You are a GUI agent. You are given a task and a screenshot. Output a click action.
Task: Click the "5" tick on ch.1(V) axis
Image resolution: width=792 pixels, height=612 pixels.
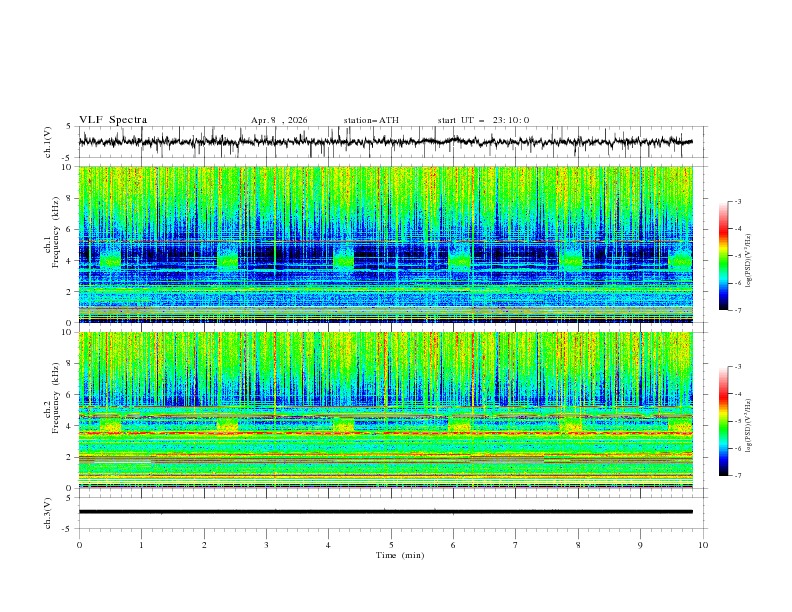pos(69,127)
